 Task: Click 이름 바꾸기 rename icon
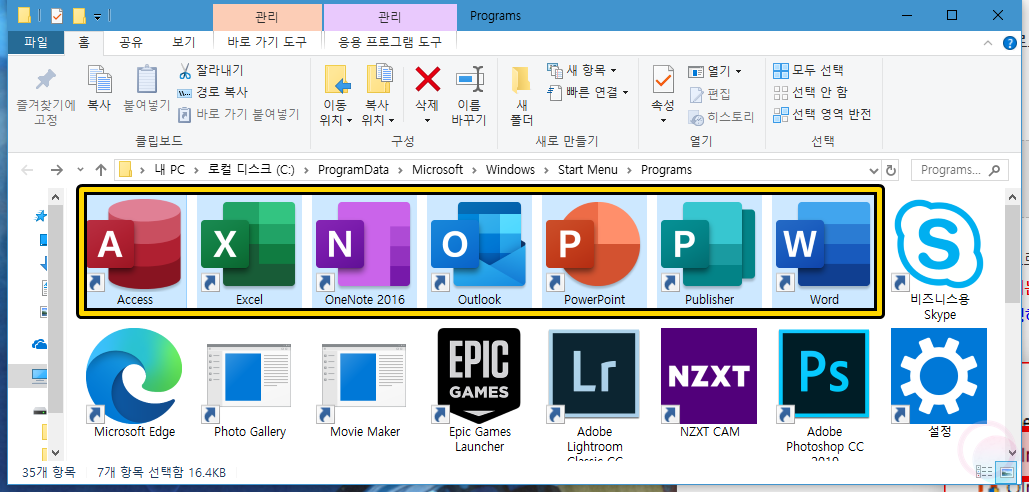pyautogui.click(x=469, y=80)
